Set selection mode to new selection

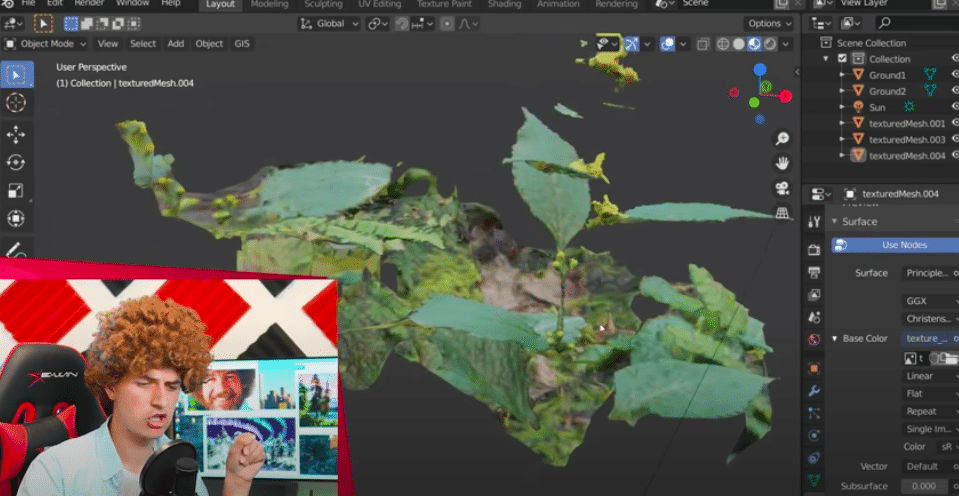pos(72,24)
